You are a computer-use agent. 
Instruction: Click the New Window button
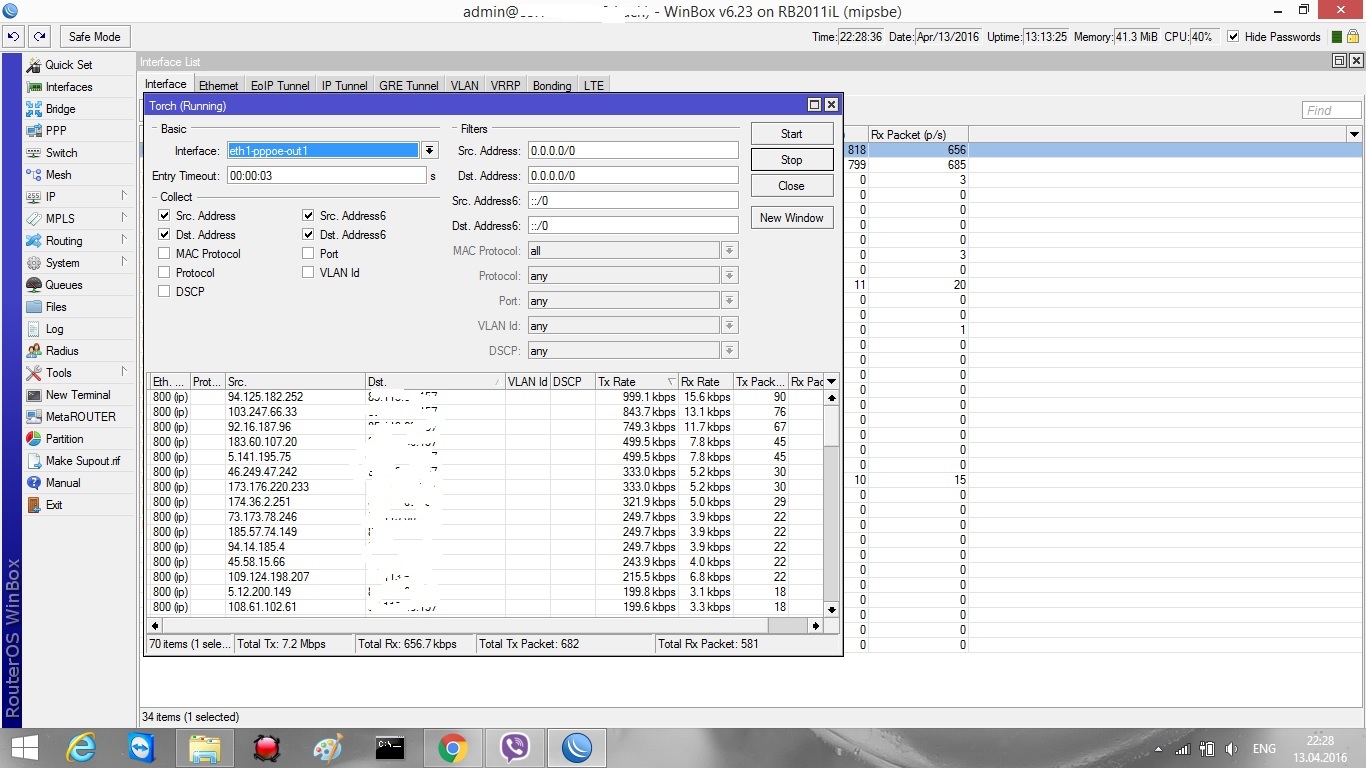click(792, 218)
